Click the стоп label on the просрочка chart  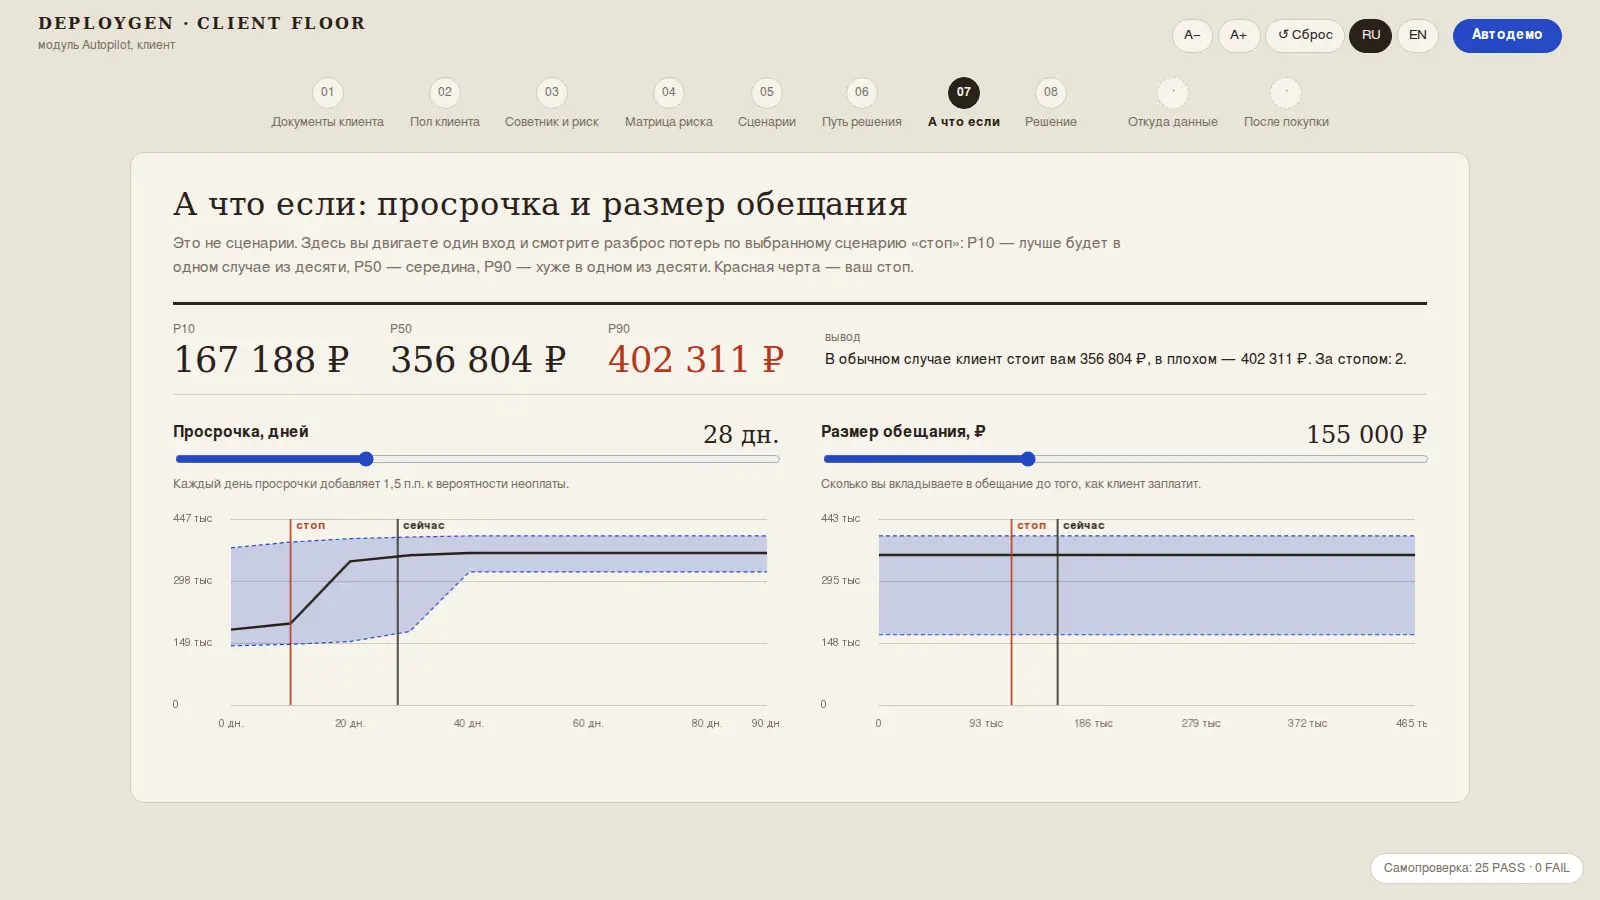pyautogui.click(x=310, y=525)
